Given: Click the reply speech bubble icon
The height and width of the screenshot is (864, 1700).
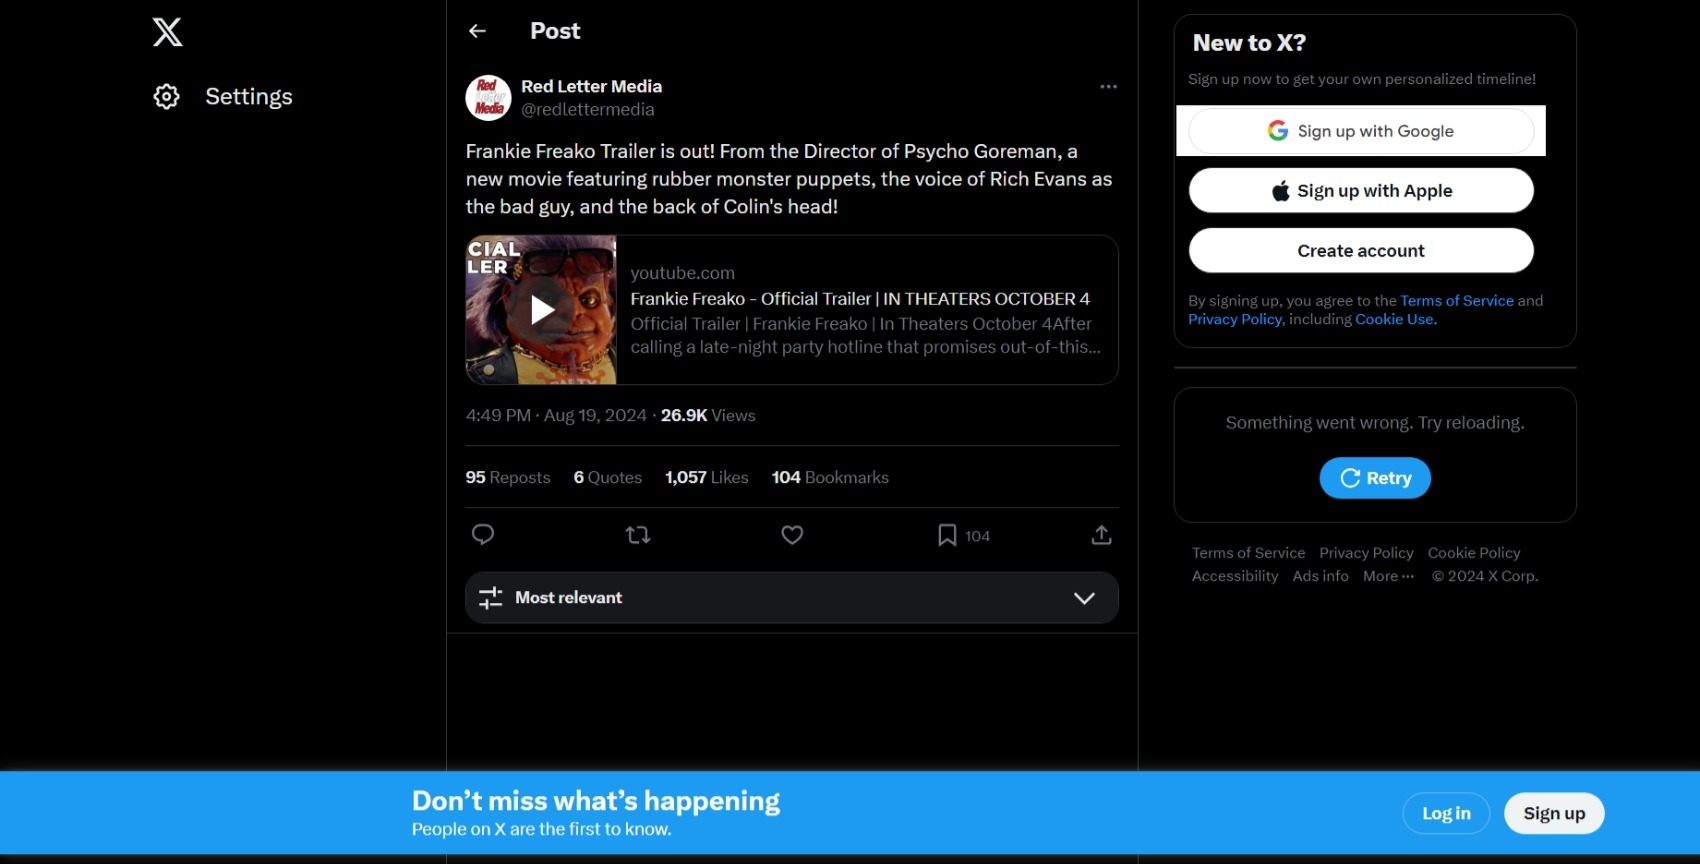Looking at the screenshot, I should pyautogui.click(x=483, y=535).
